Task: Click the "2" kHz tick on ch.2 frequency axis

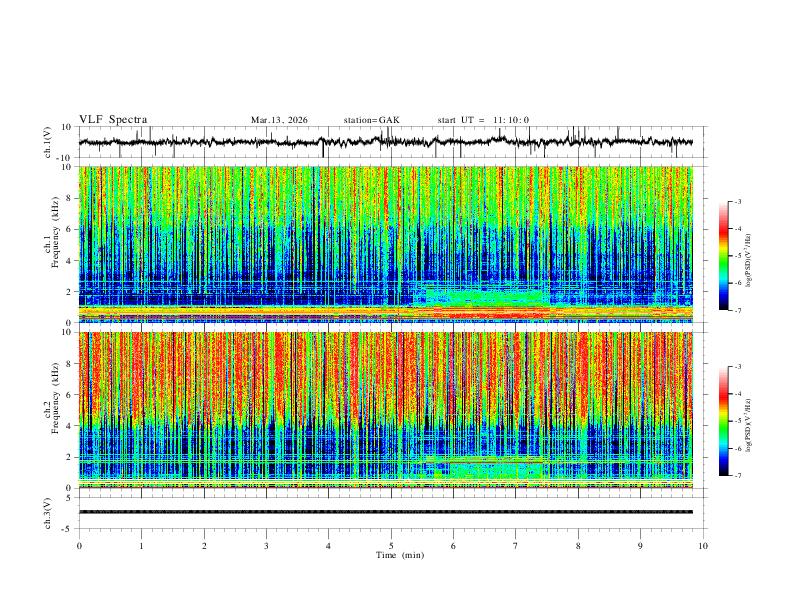Action: pyautogui.click(x=69, y=457)
